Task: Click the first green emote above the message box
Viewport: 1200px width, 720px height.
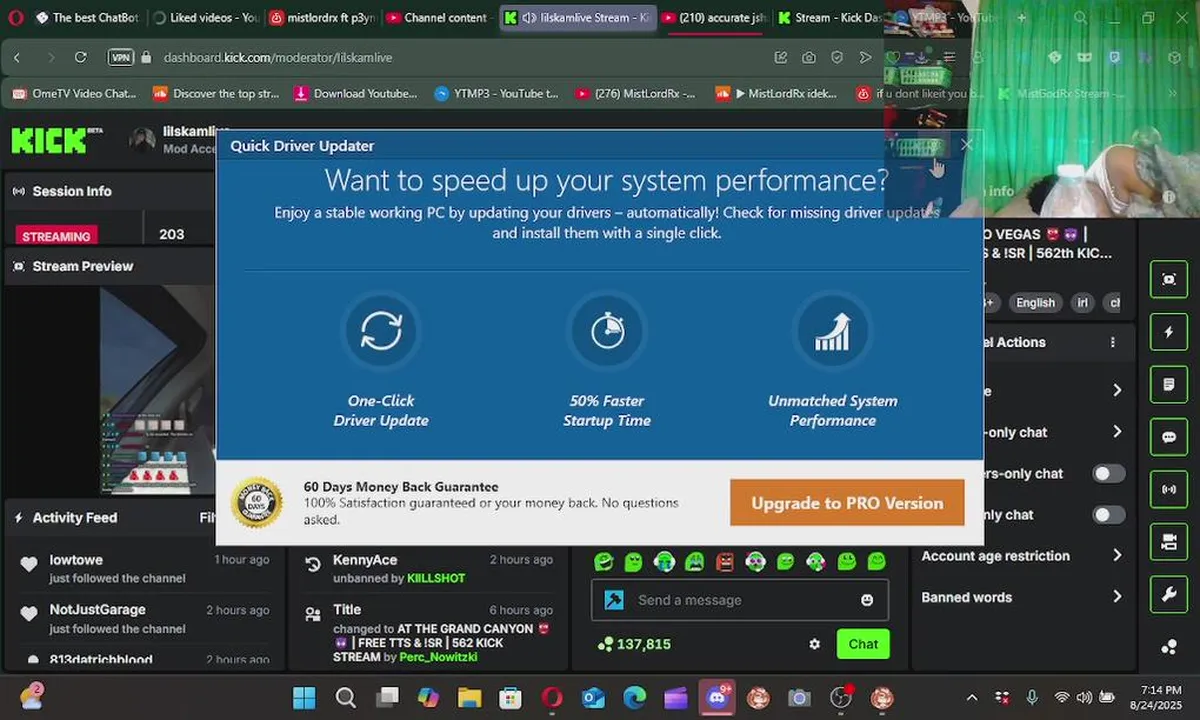Action: tap(603, 562)
